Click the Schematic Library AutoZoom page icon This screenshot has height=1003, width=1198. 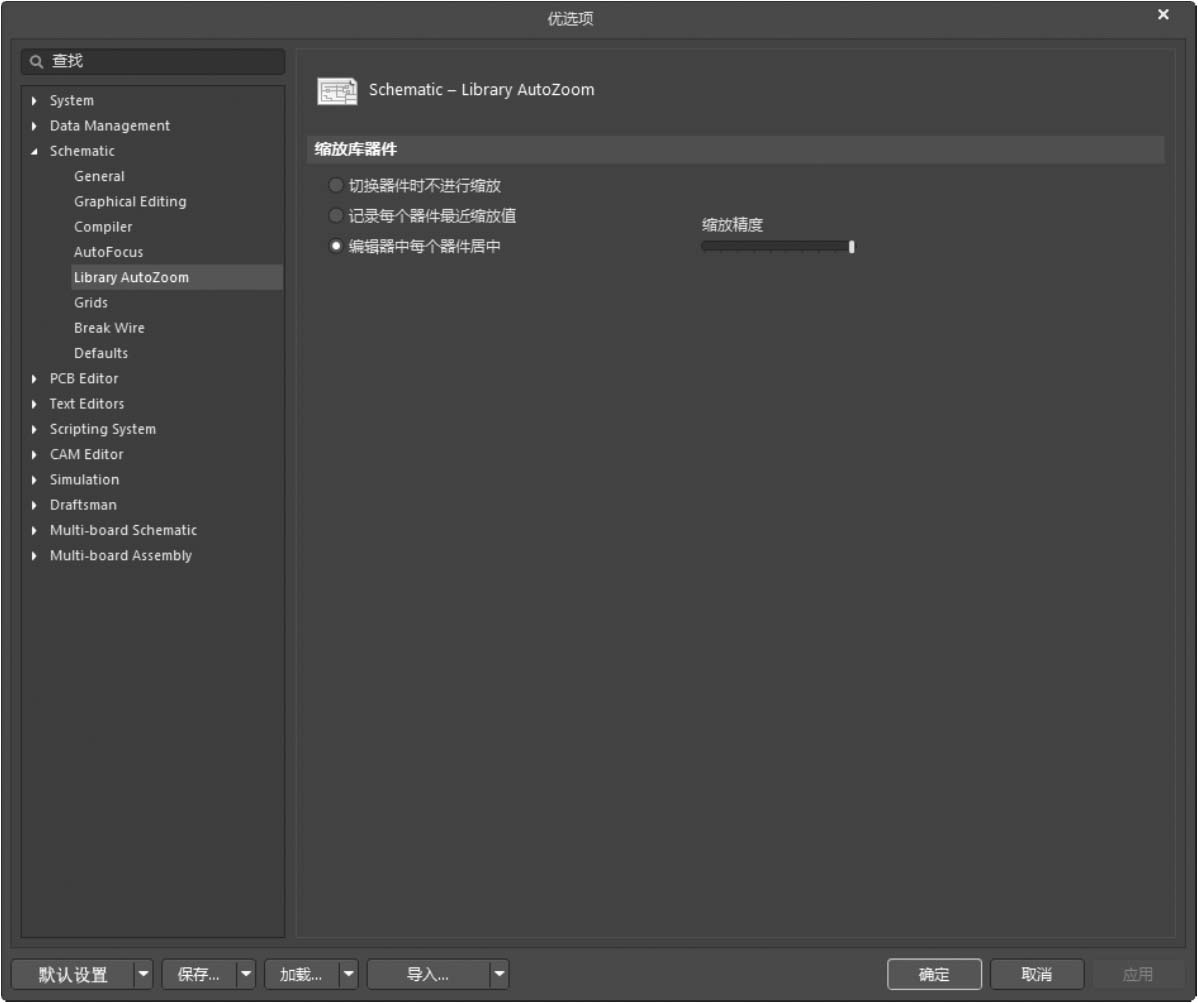tap(337, 91)
